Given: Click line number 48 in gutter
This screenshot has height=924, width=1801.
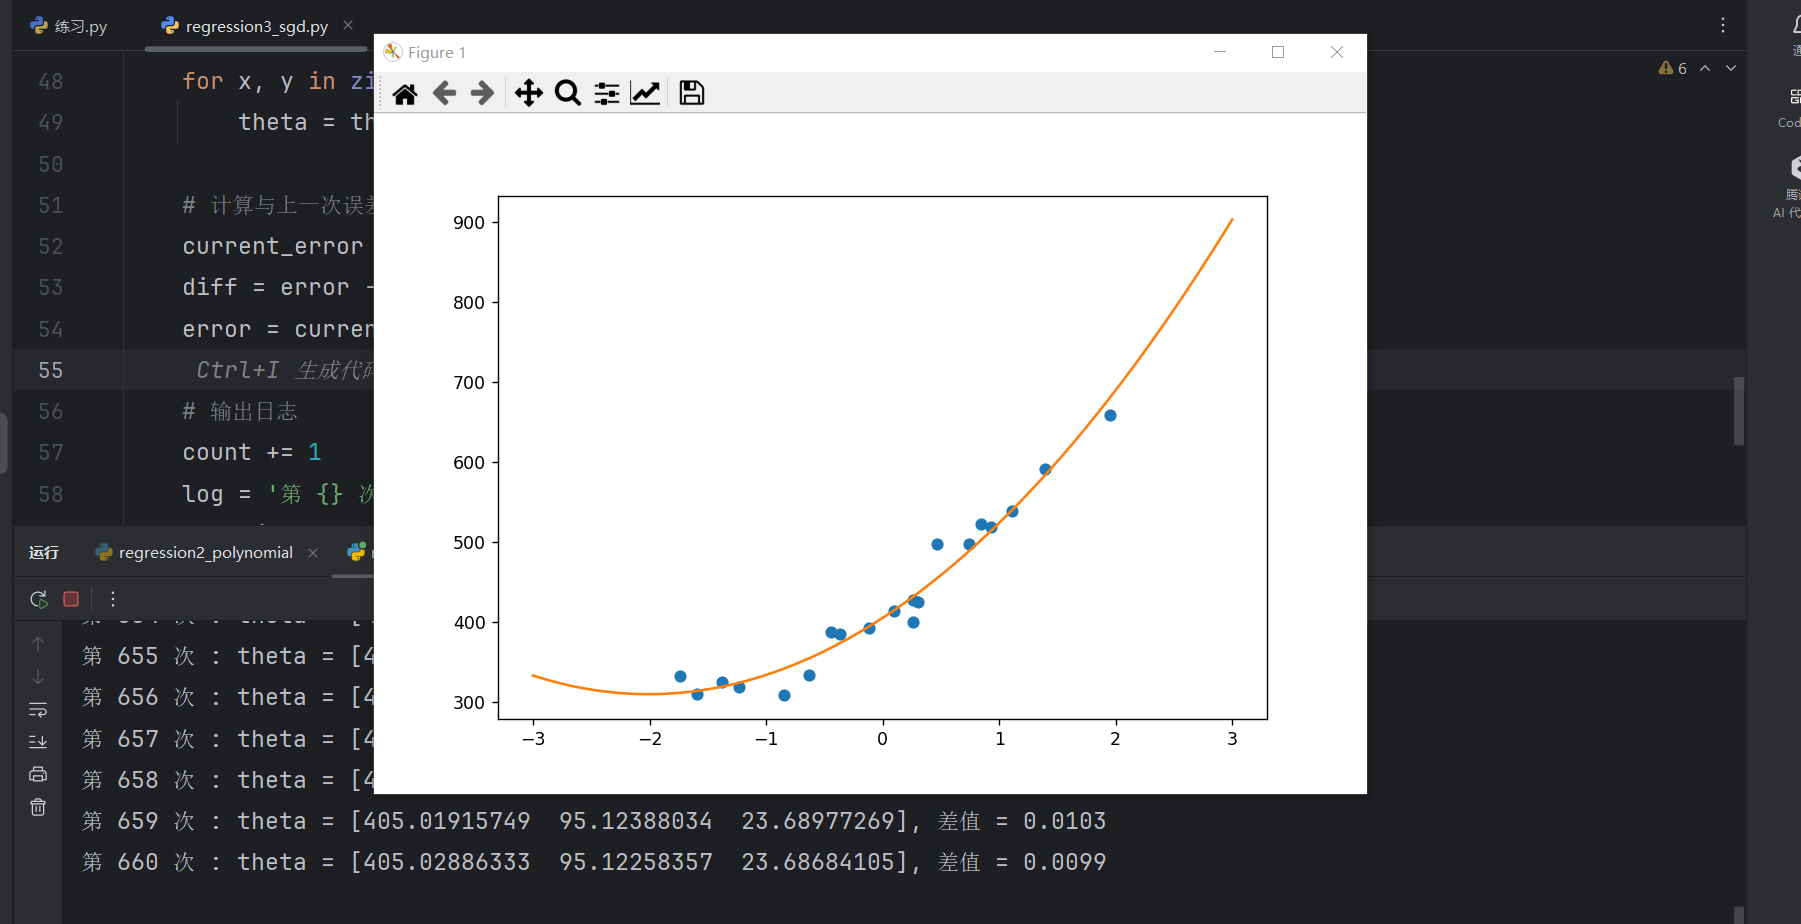Looking at the screenshot, I should 51,81.
